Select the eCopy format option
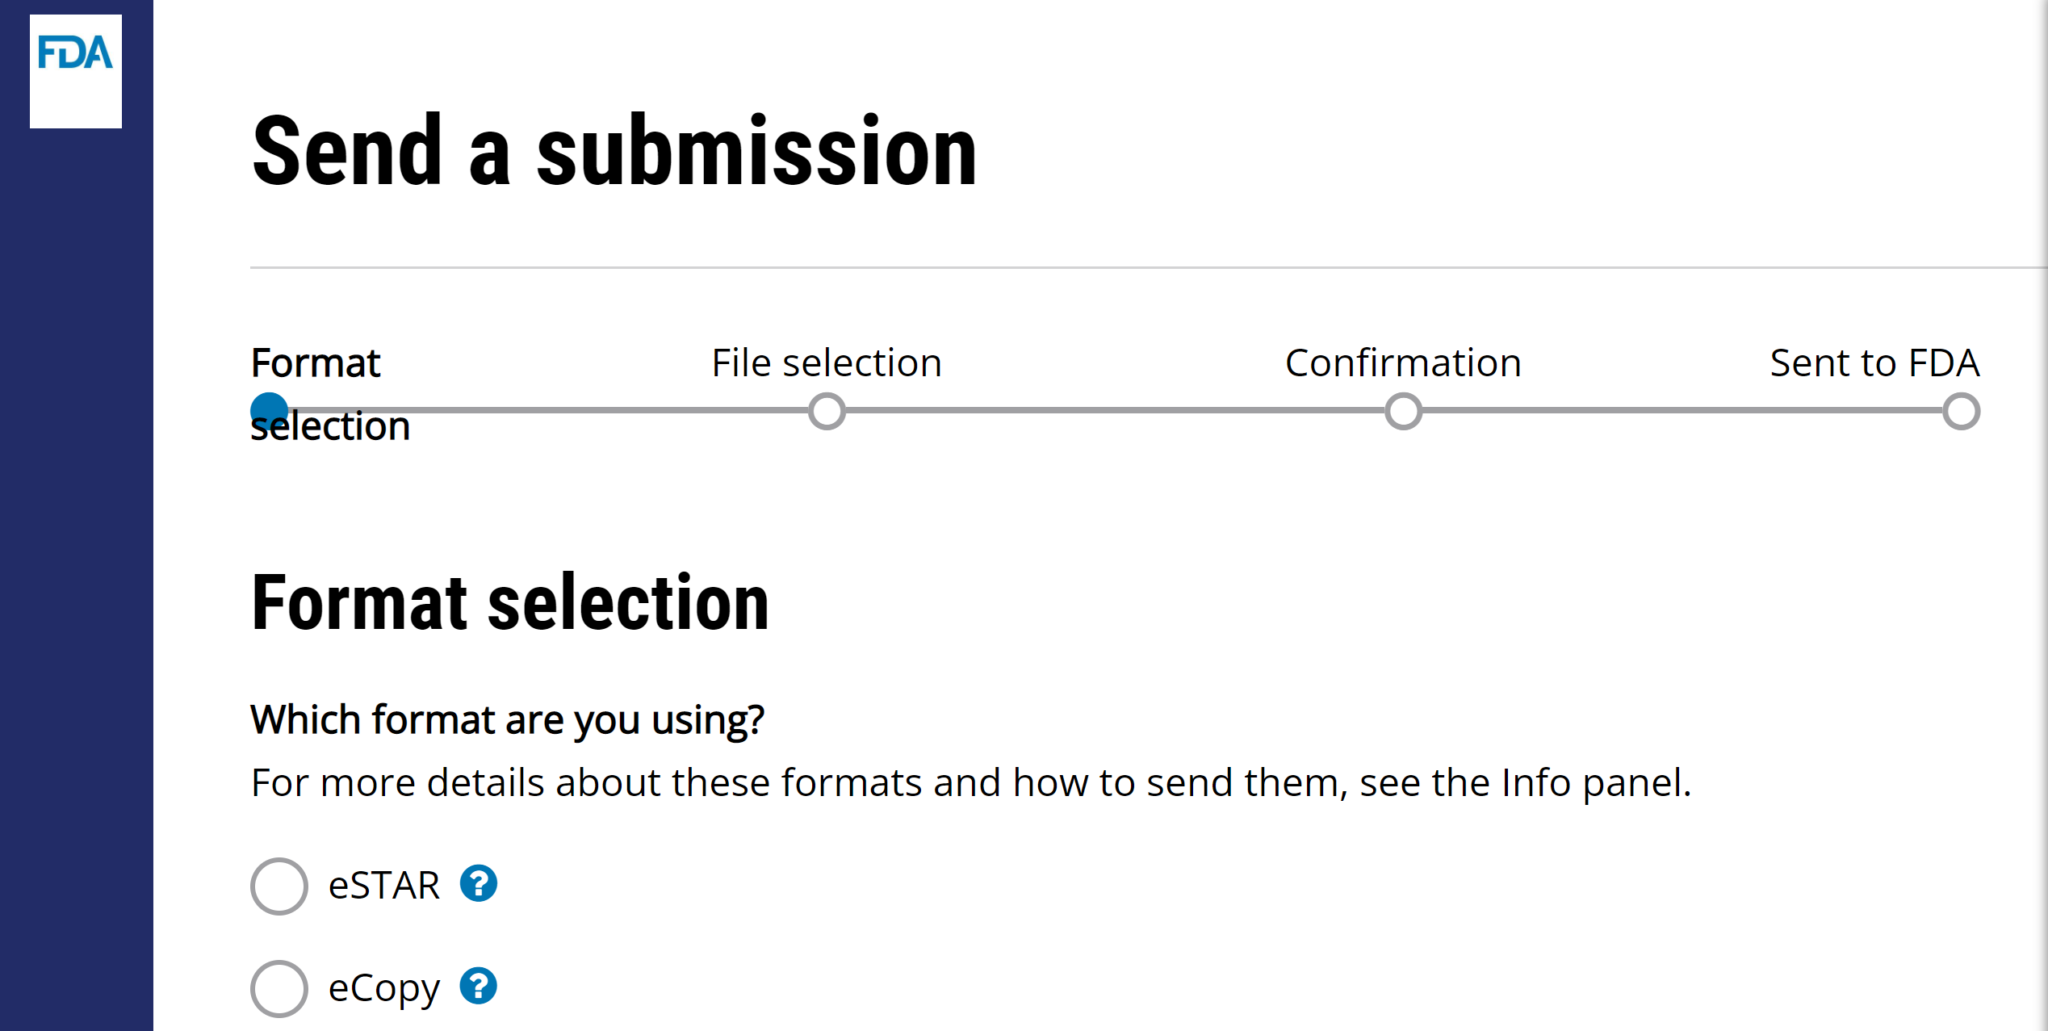Viewport: 2048px width, 1031px height. click(278, 988)
